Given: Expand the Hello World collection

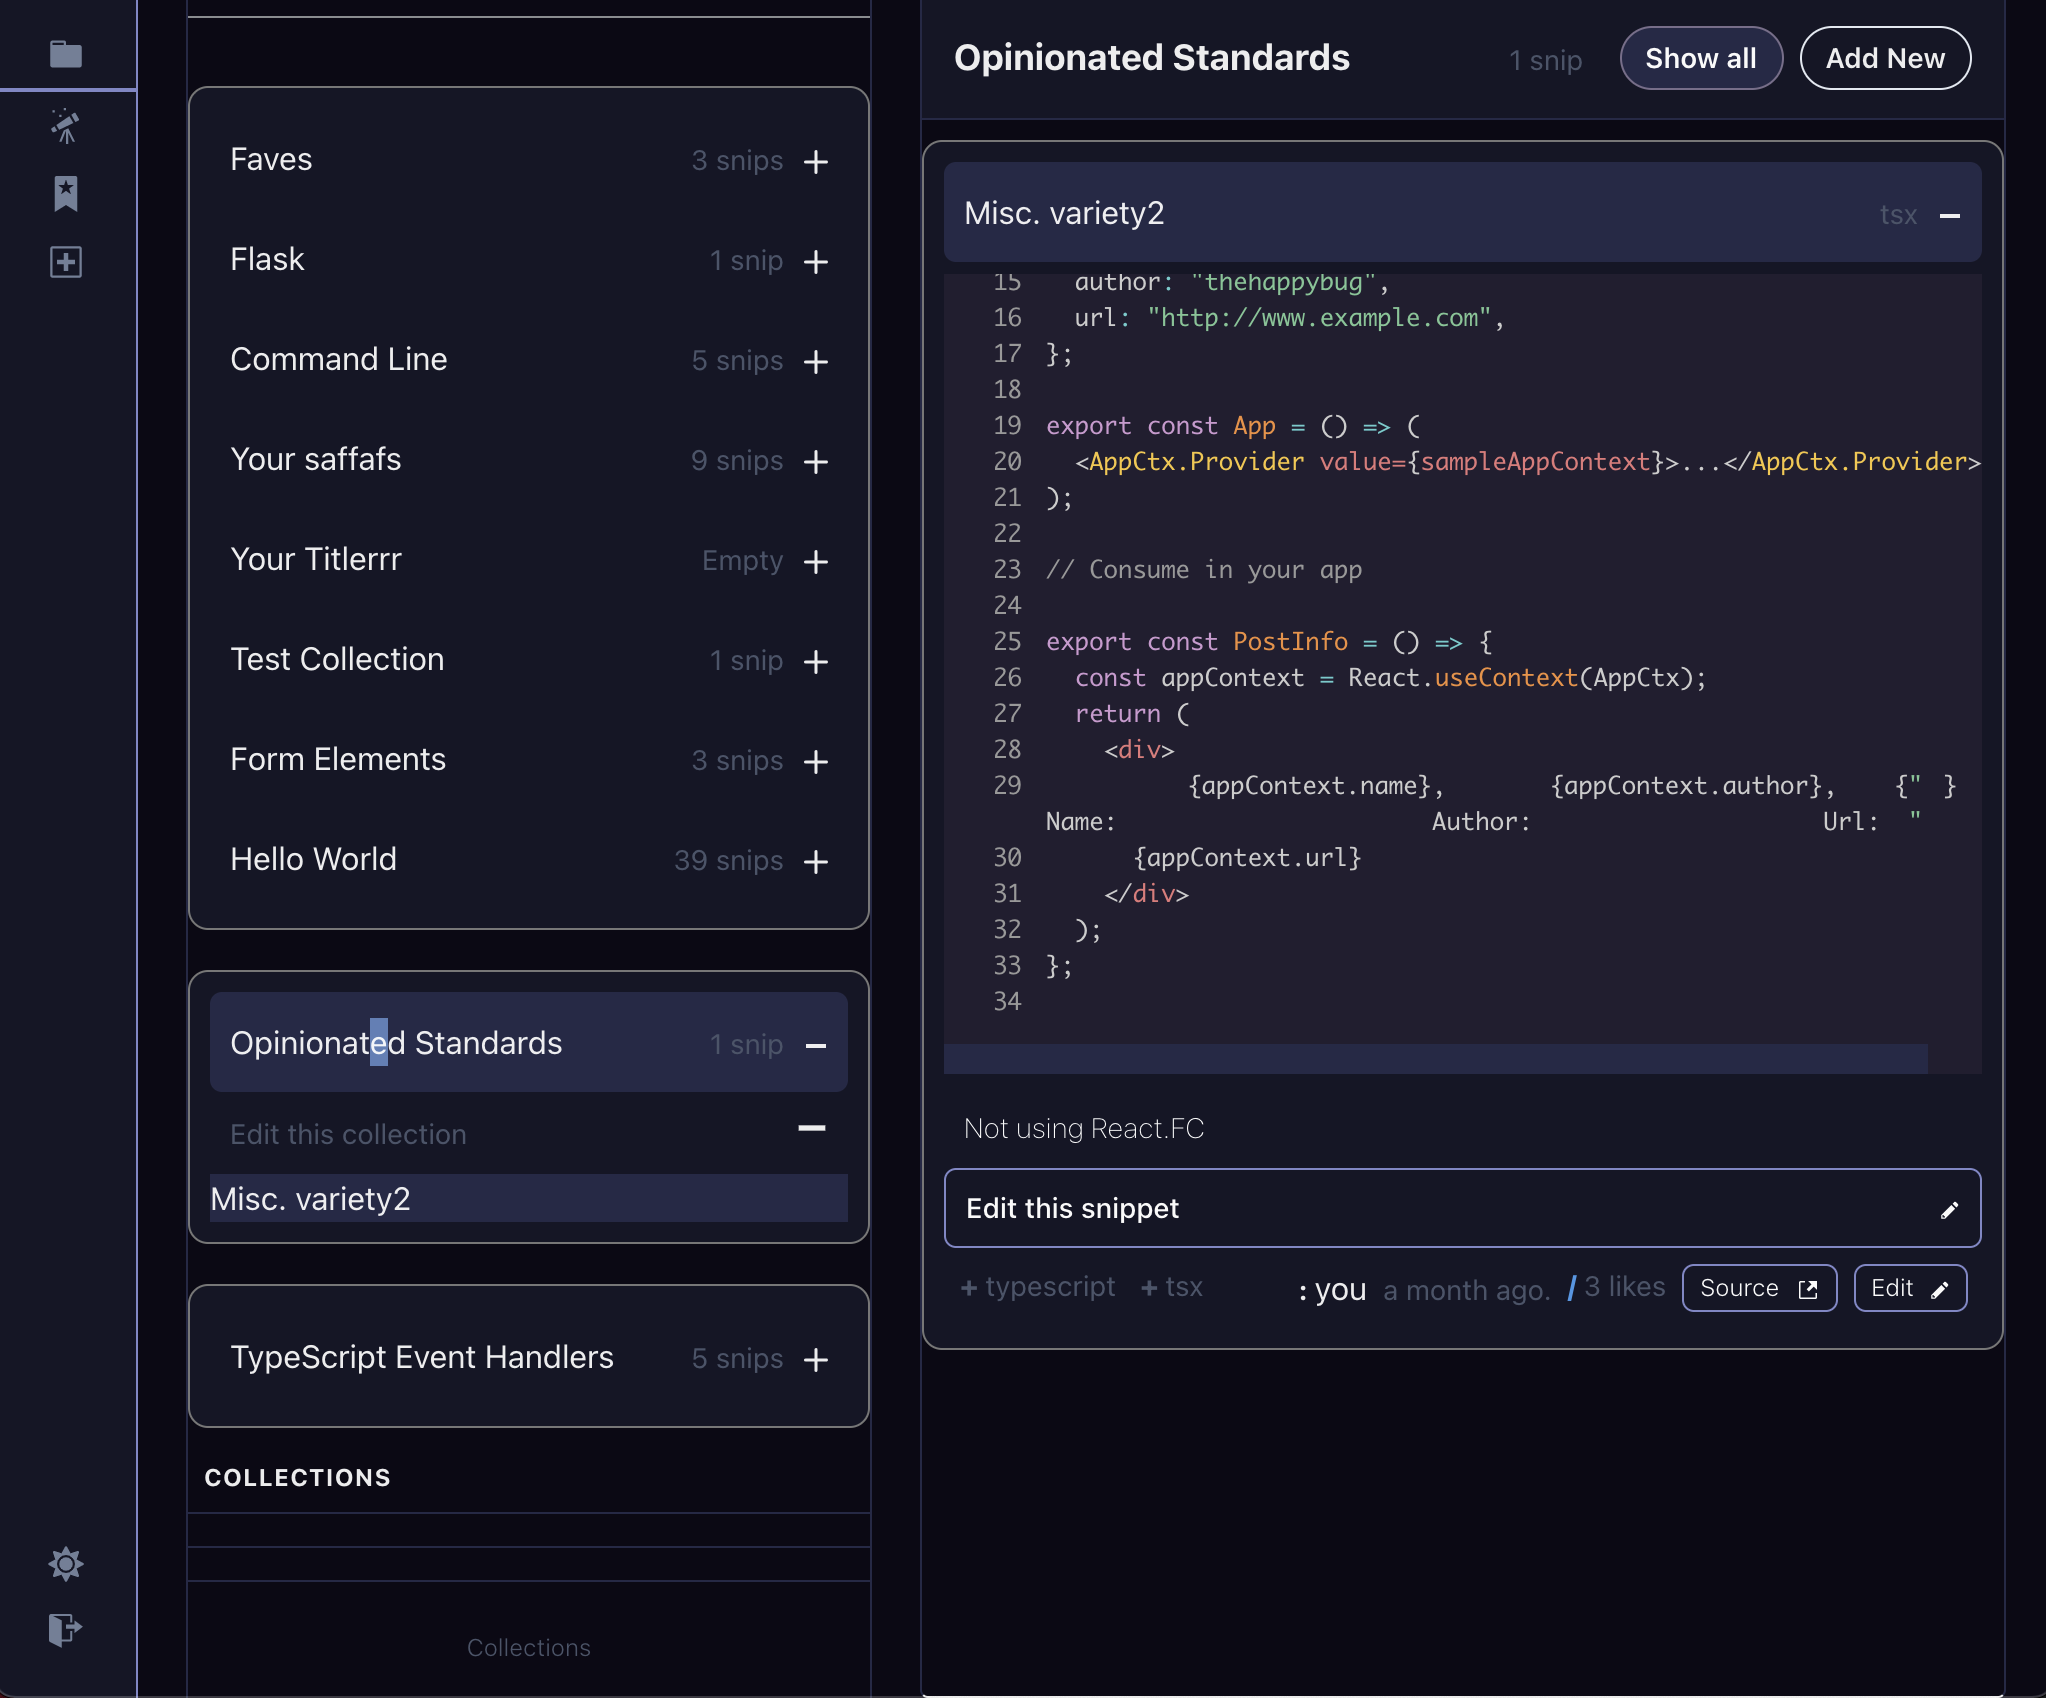Looking at the screenshot, I should tap(816, 861).
